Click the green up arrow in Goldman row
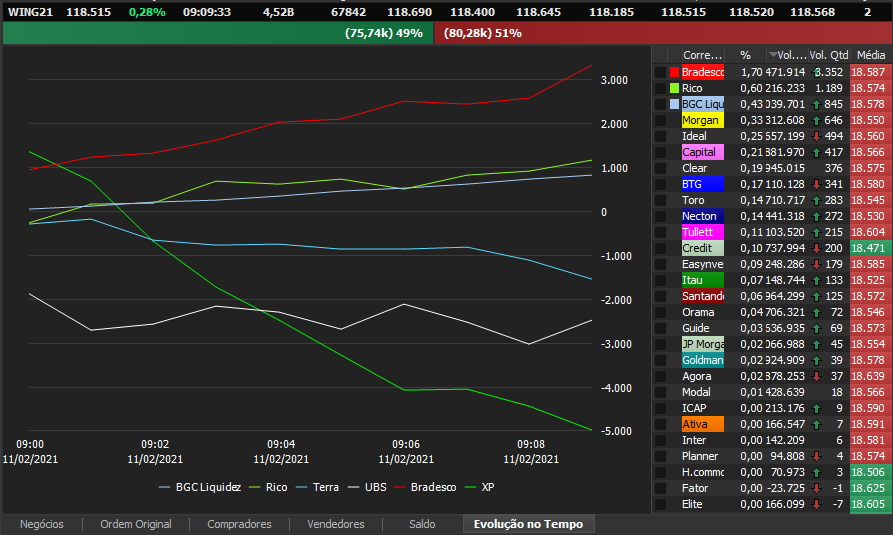 coord(816,360)
